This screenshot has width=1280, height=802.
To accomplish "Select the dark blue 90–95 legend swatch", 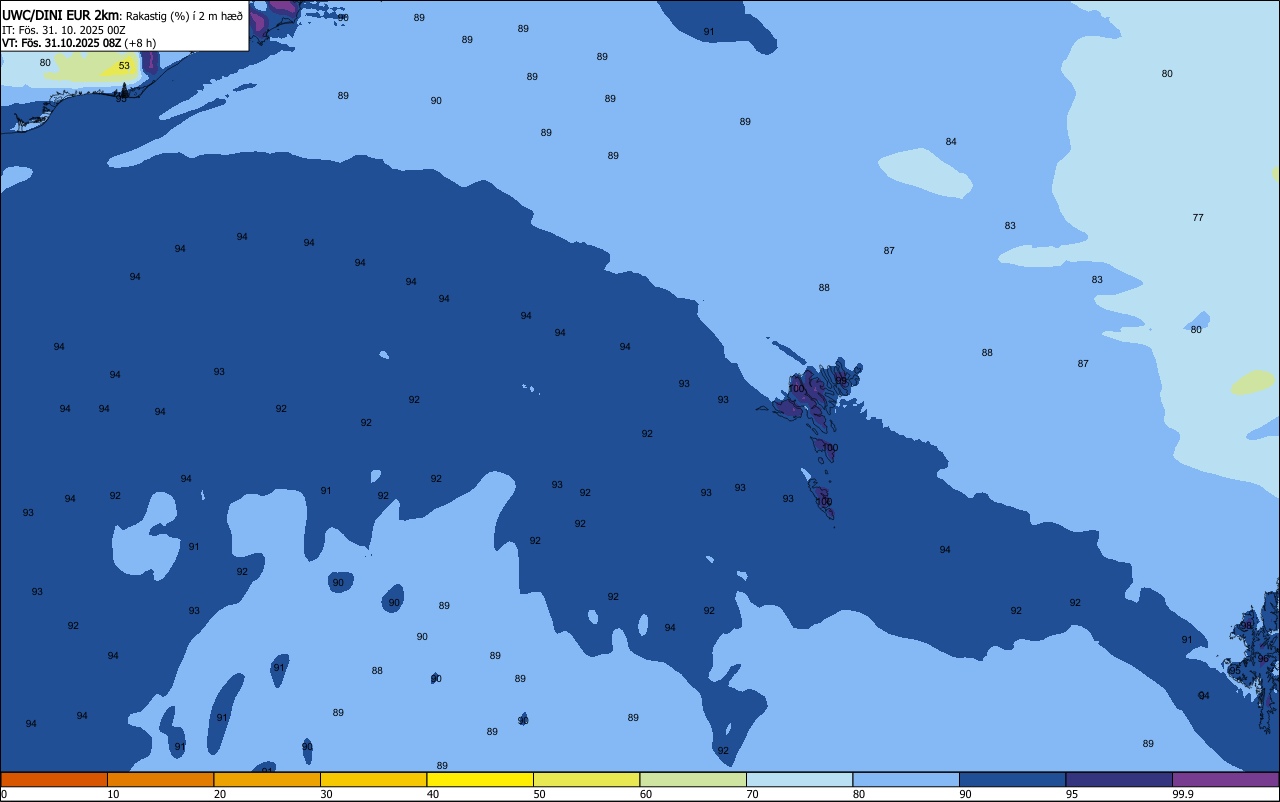I will coord(1012,779).
